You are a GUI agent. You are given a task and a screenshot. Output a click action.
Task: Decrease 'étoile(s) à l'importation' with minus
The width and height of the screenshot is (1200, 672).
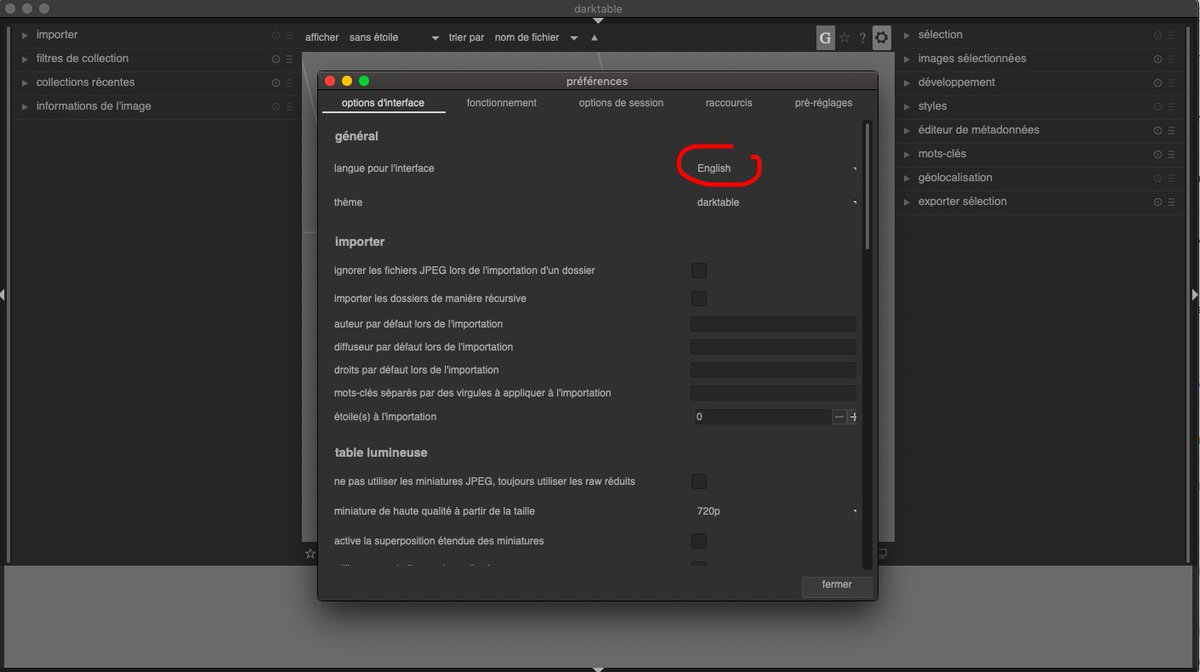[839, 417]
